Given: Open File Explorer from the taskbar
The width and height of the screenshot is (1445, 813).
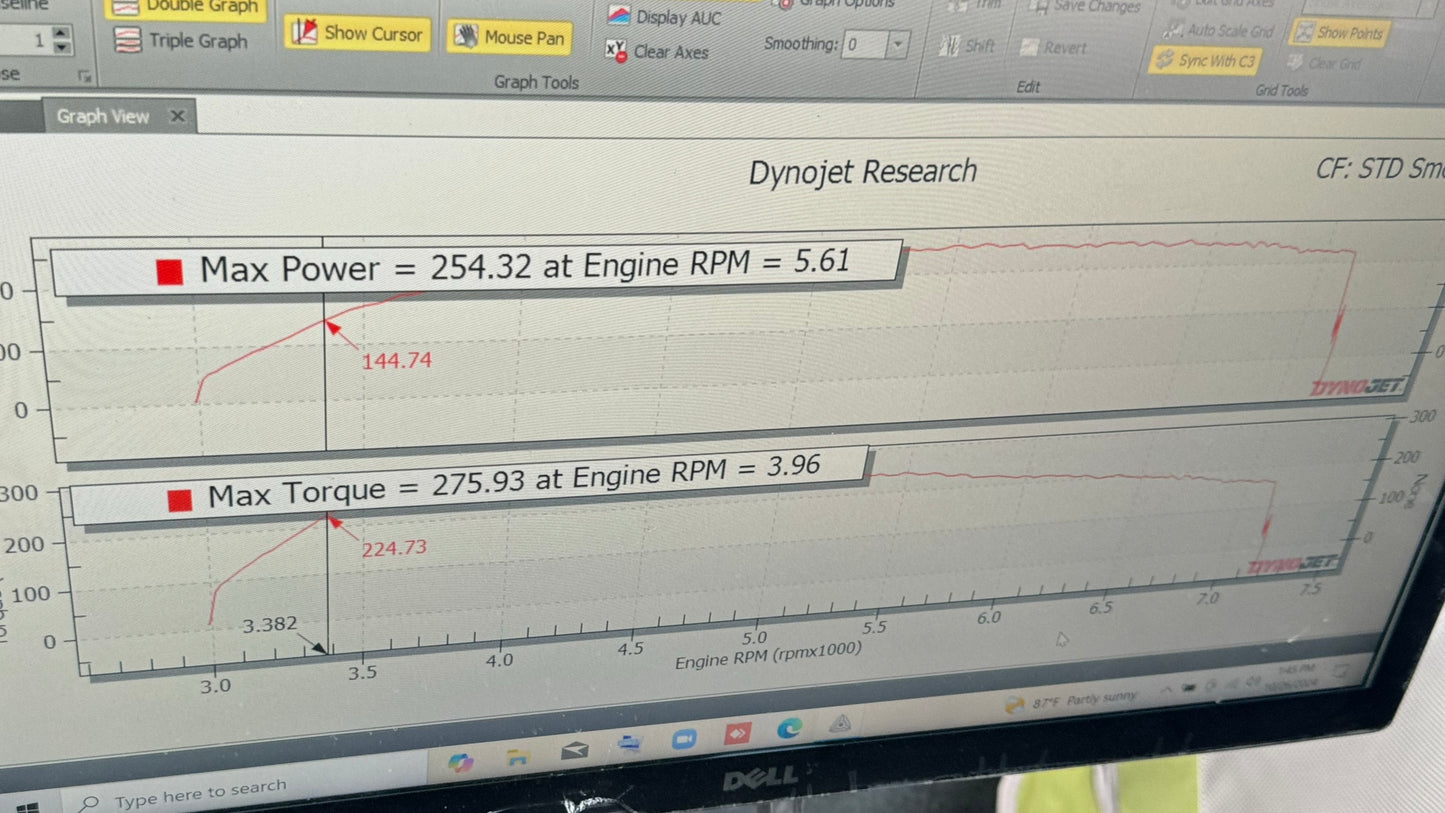Looking at the screenshot, I should (x=517, y=757).
